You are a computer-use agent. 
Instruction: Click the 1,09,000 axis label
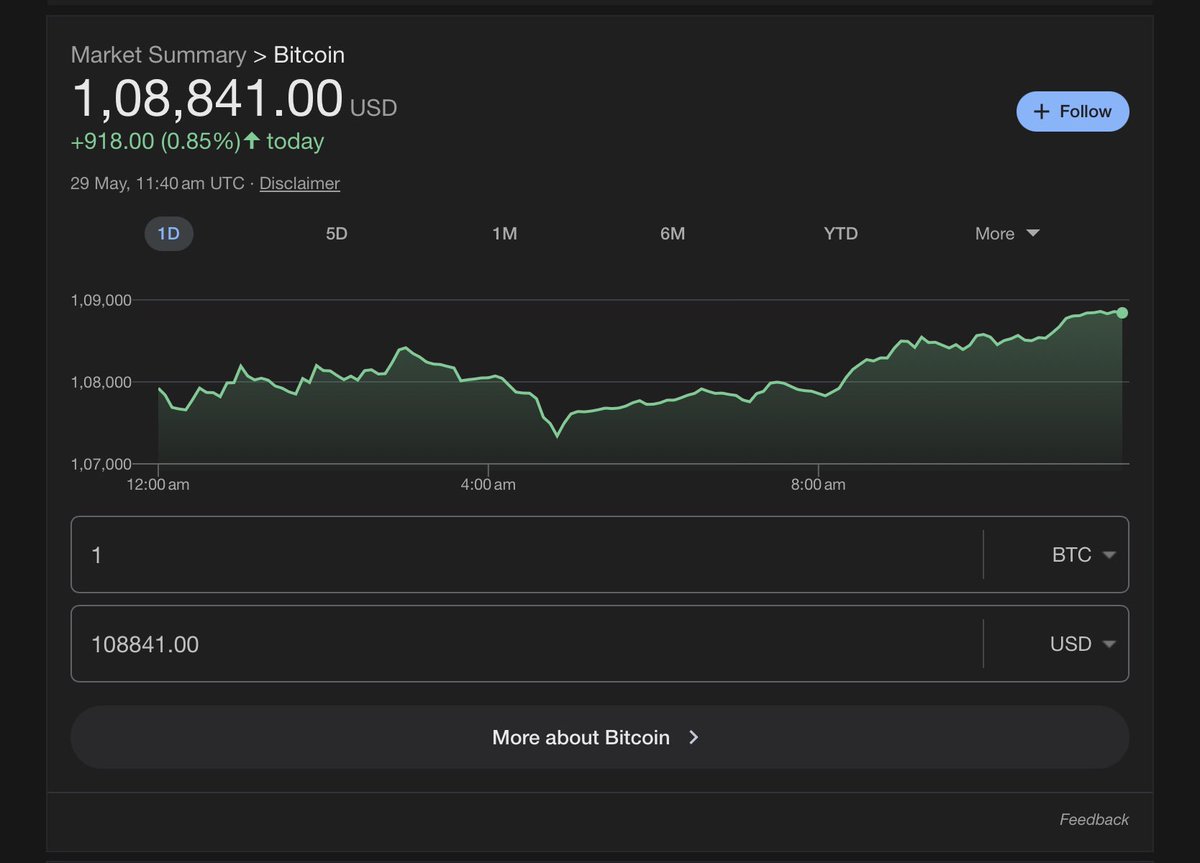pyautogui.click(x=101, y=300)
